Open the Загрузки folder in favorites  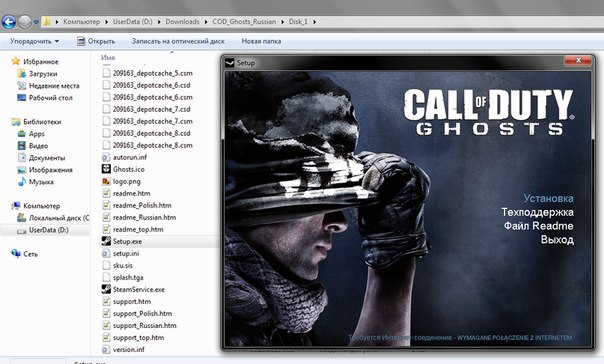click(42, 74)
